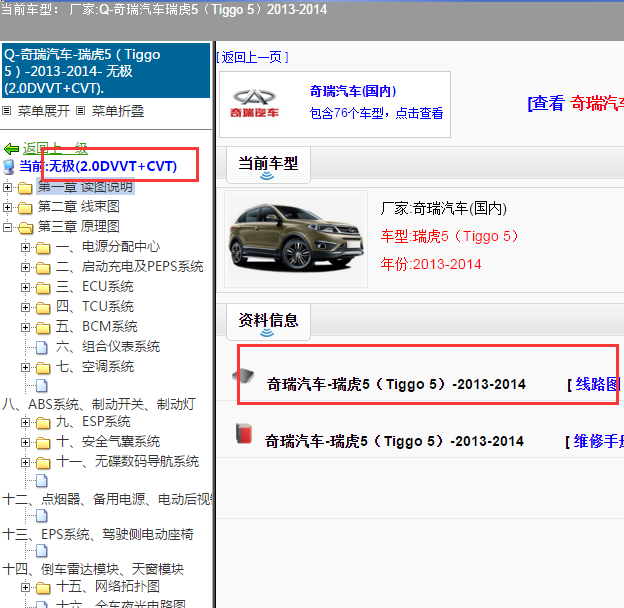This screenshot has height=608, width=624.
Task: Click the gray wiring diagram book icon
Action: 243,376
